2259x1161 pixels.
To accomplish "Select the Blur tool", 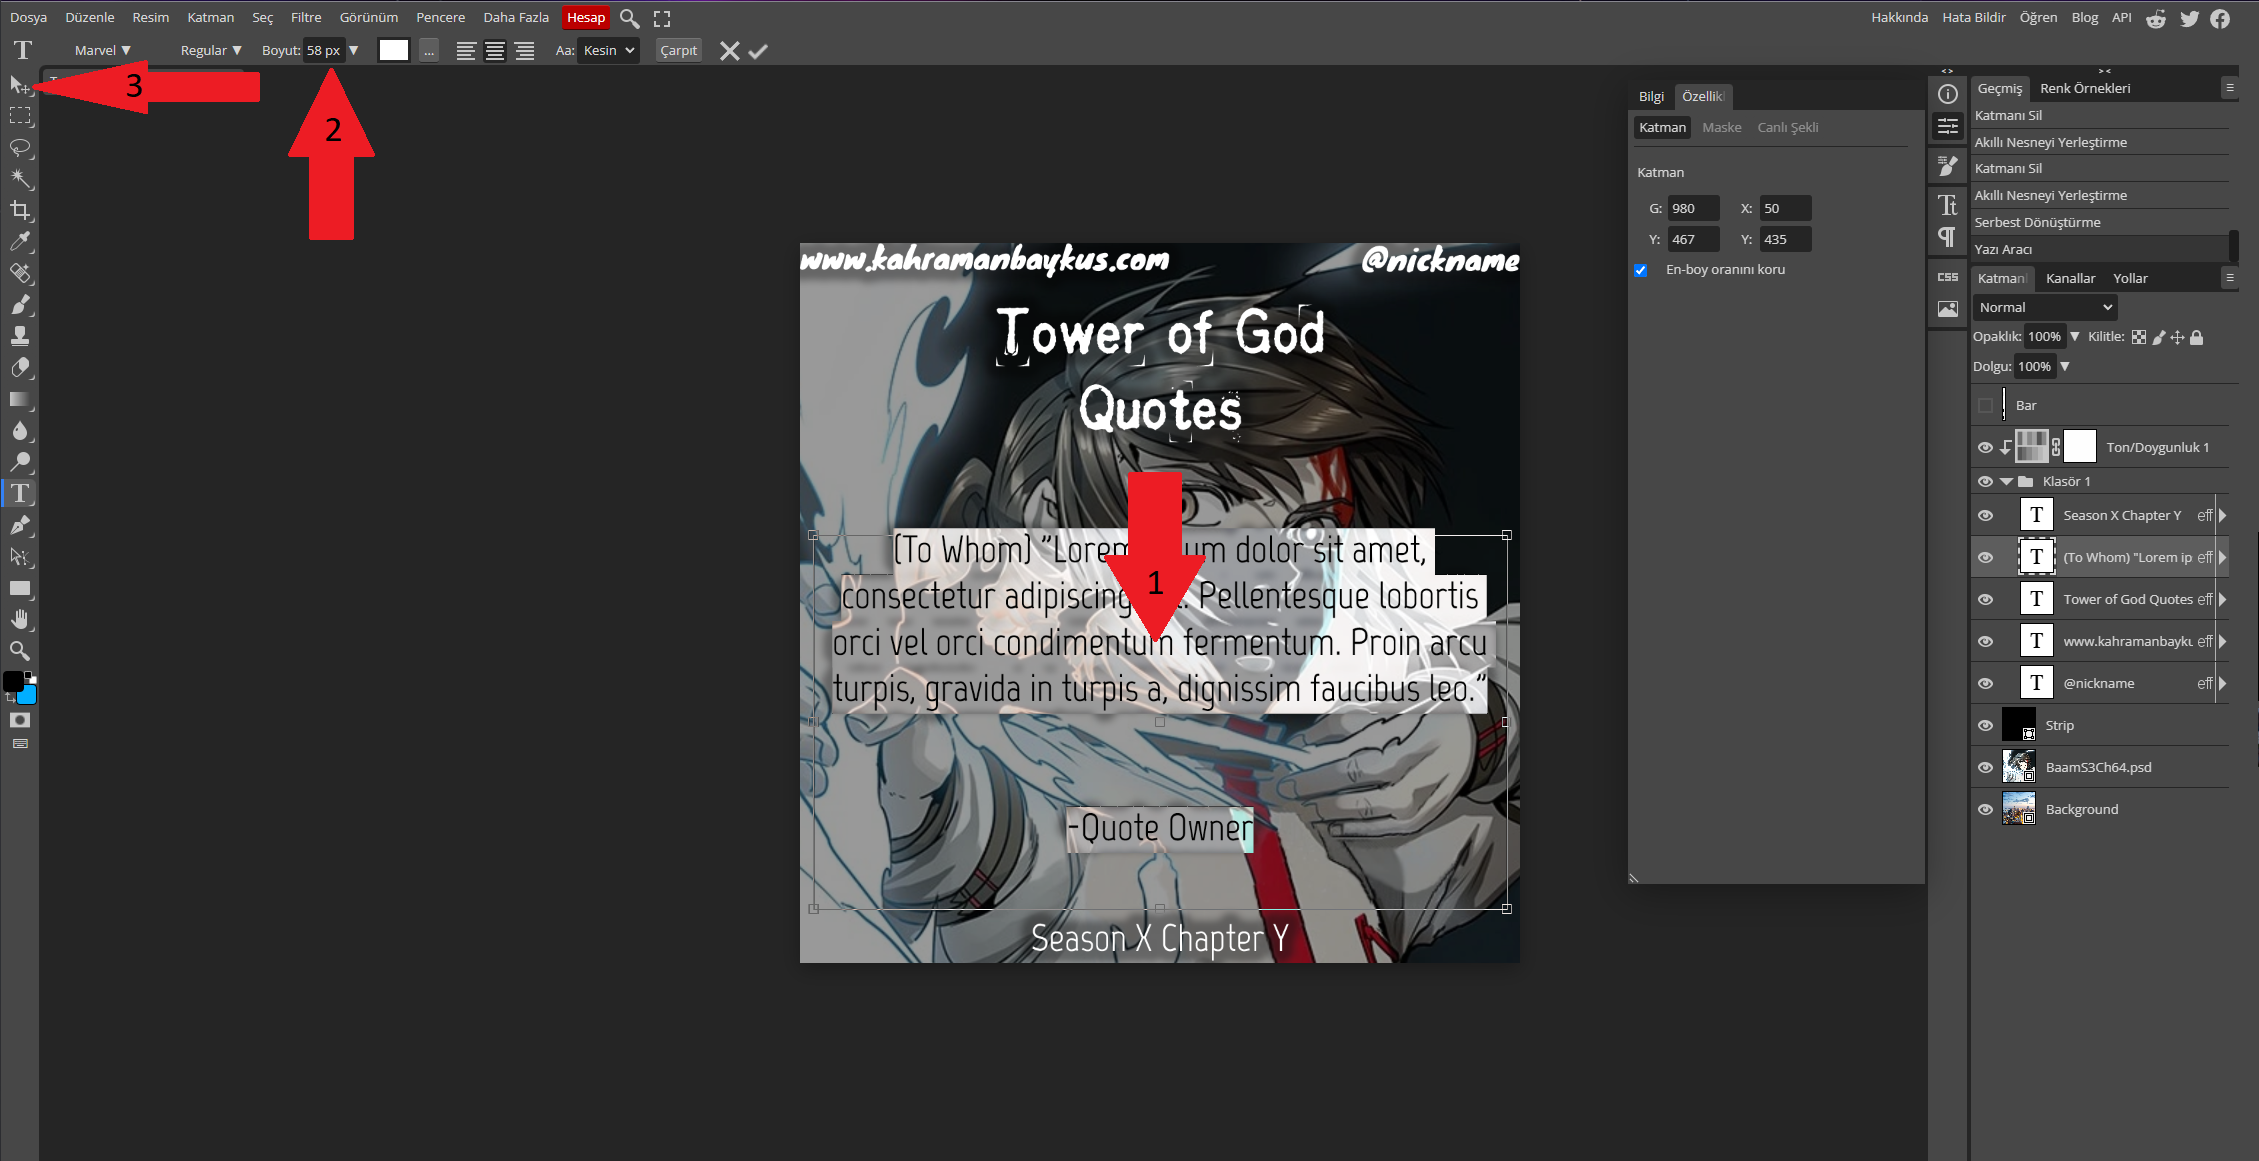I will (x=20, y=431).
